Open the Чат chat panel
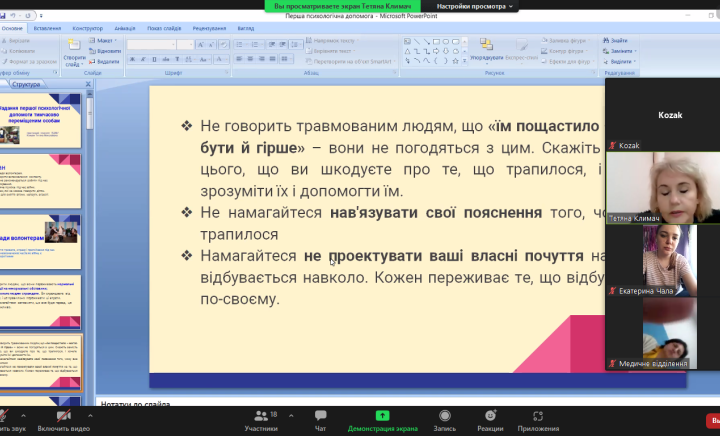720x436 pixels. coord(321,421)
